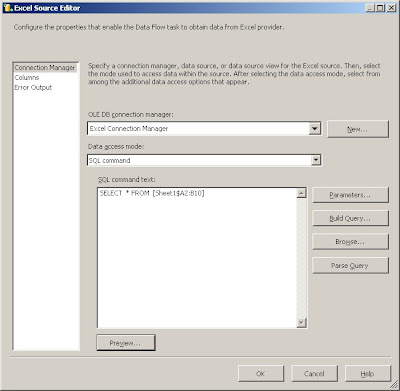Minimize the Excel Source Editor window
The width and height of the screenshot is (400, 391).
point(370,8)
